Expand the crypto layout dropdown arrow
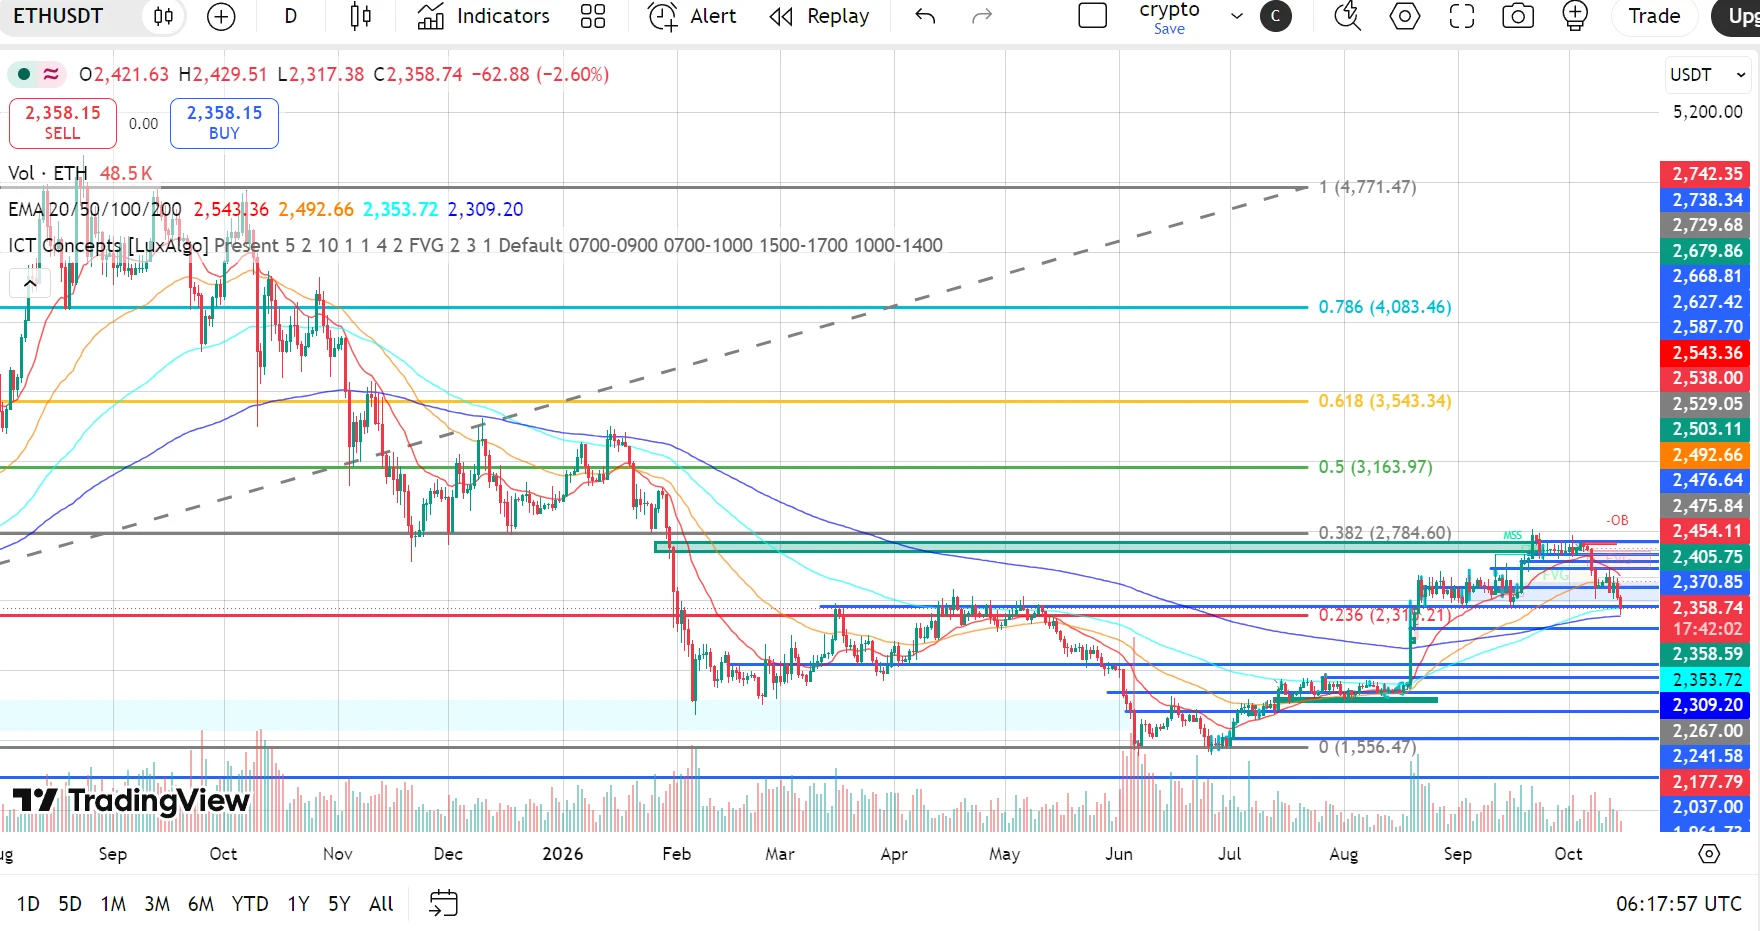The height and width of the screenshot is (931, 1760). point(1237,16)
